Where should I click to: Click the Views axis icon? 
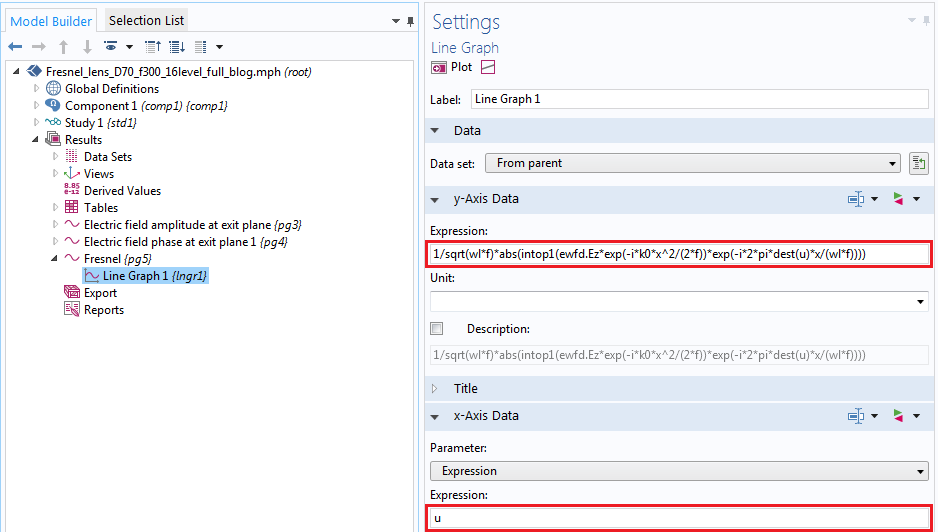coord(72,173)
